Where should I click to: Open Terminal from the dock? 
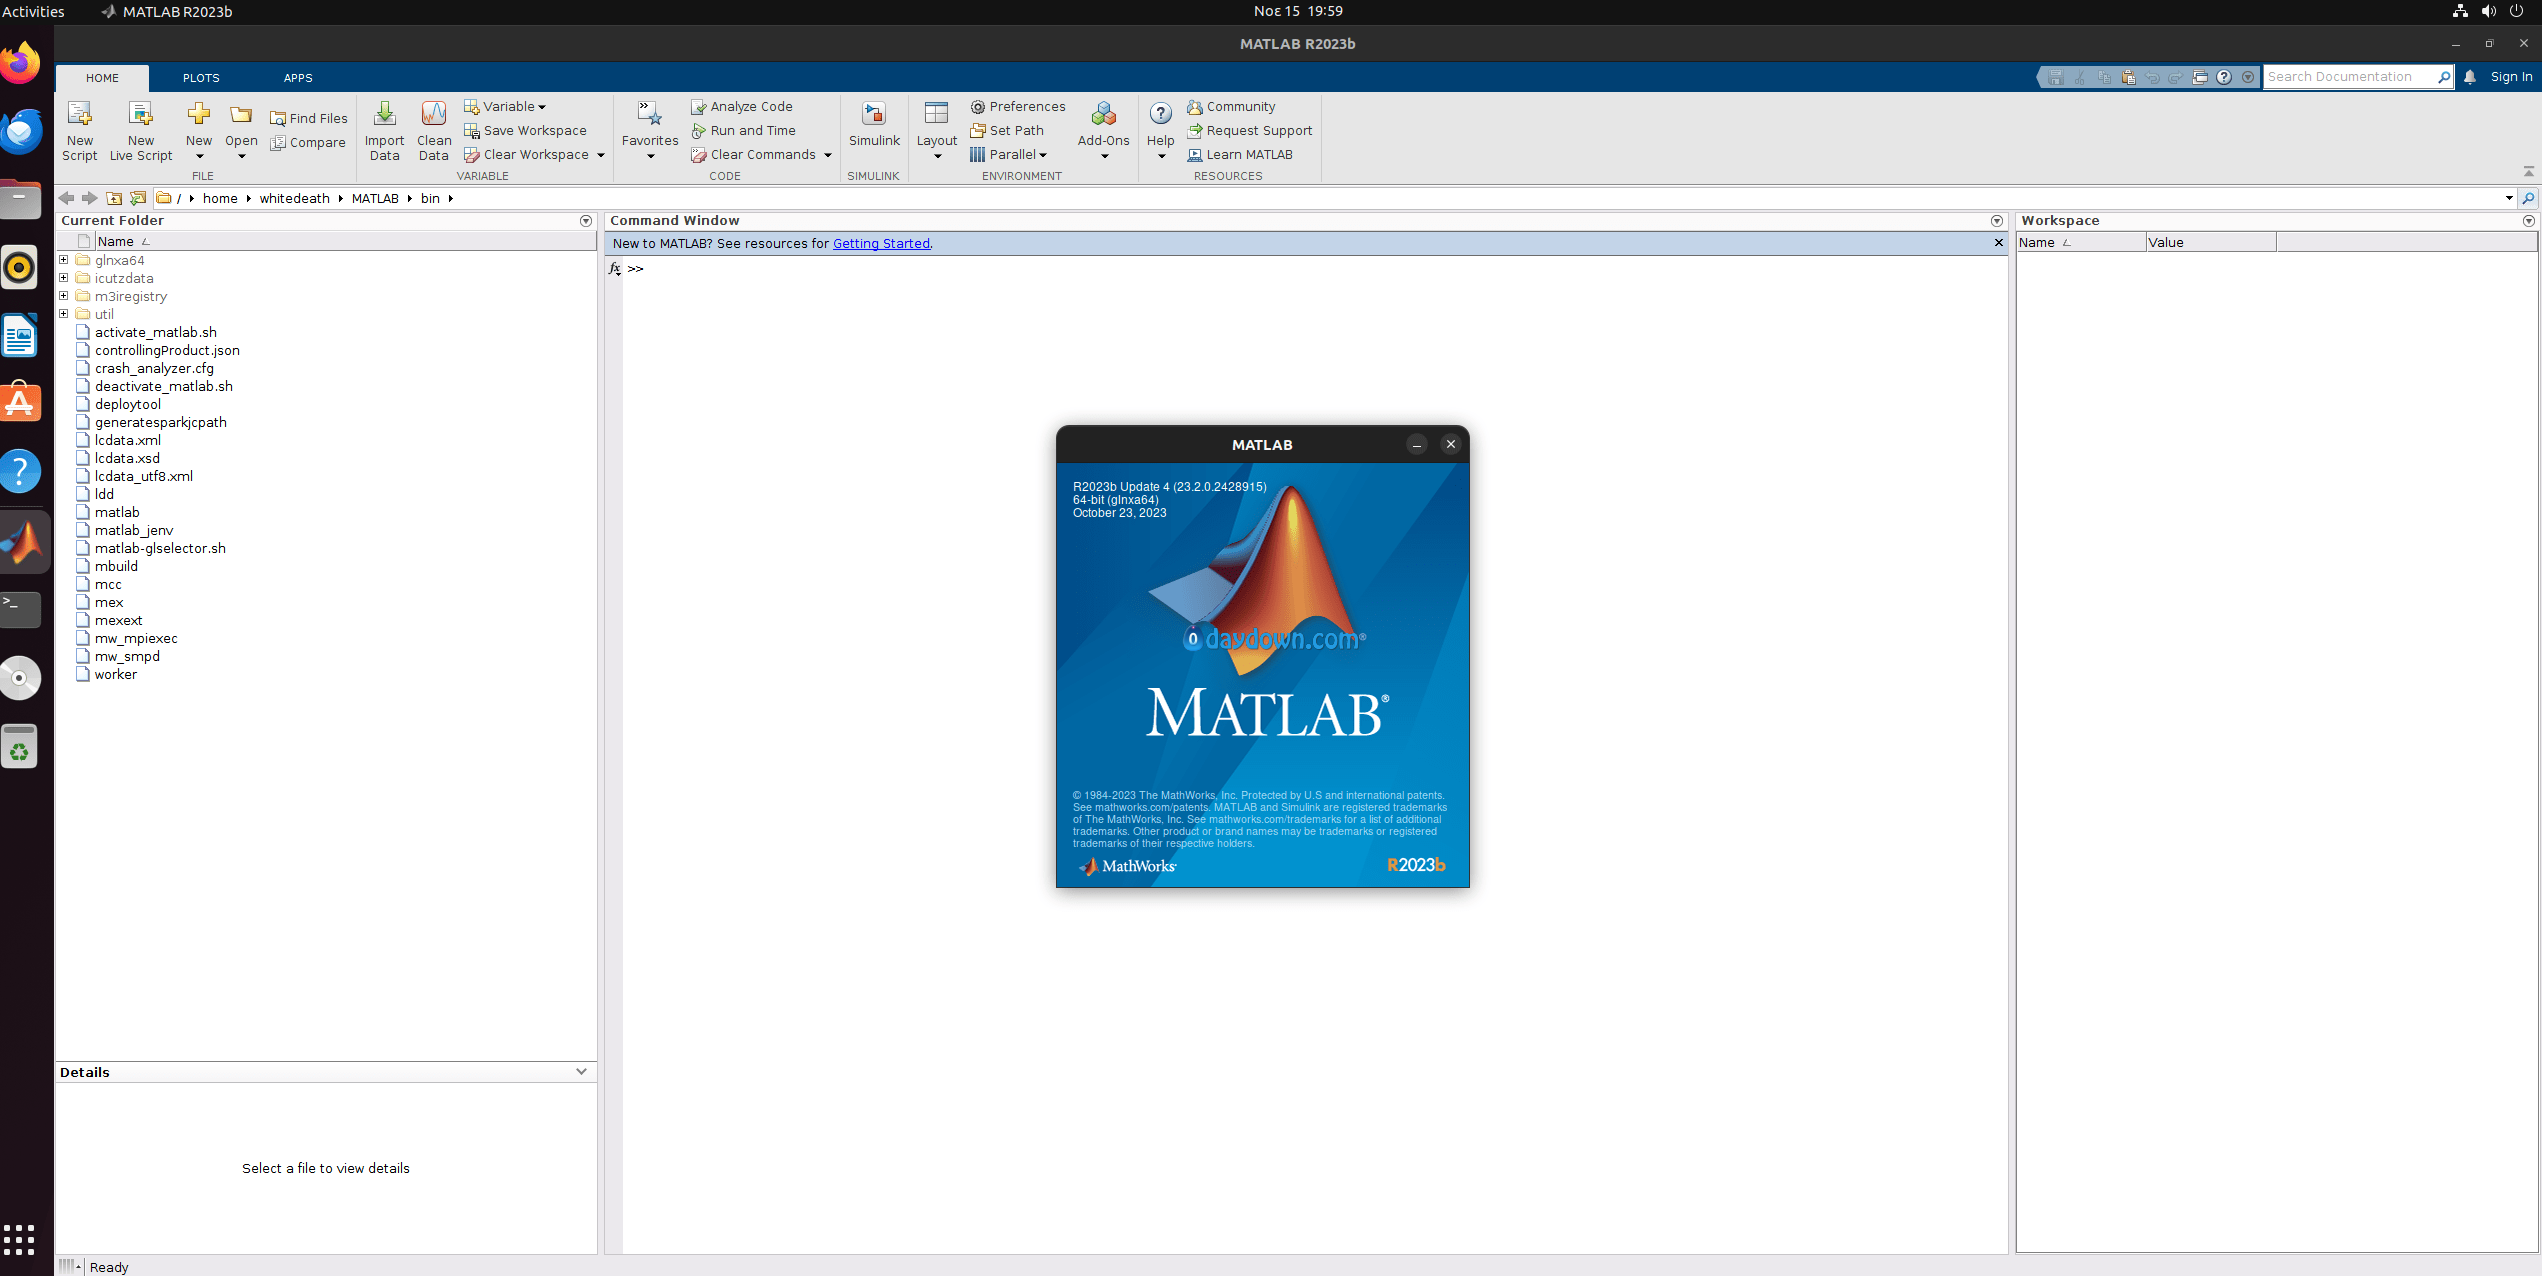(20, 608)
